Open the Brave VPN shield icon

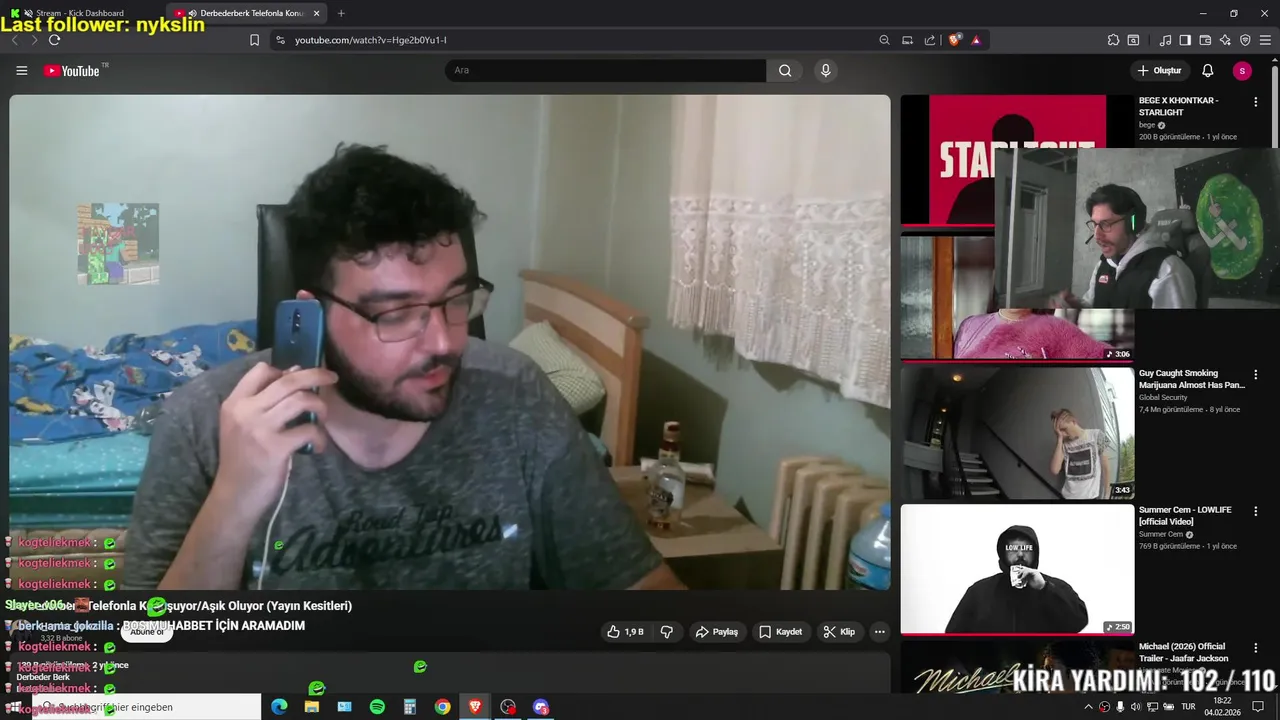[x=1245, y=40]
